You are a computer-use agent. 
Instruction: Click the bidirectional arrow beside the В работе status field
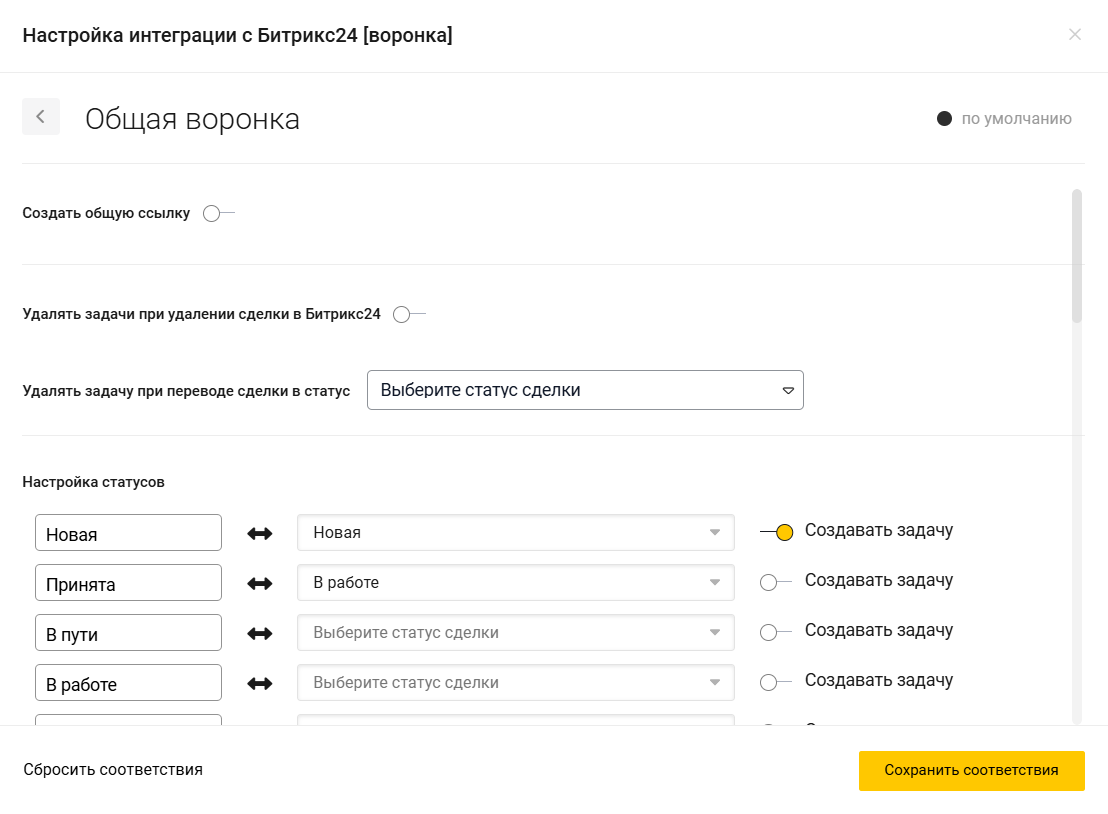pyautogui.click(x=260, y=683)
